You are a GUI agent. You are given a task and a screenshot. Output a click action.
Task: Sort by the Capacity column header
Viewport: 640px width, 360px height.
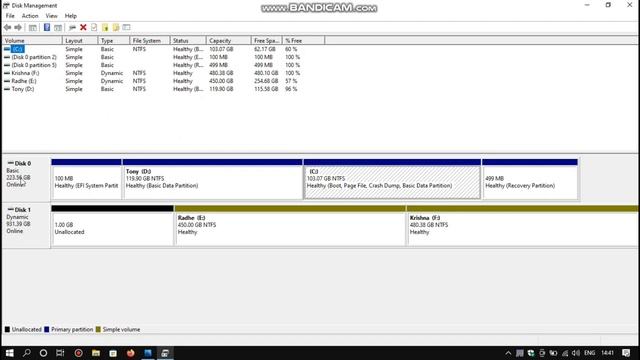229,40
